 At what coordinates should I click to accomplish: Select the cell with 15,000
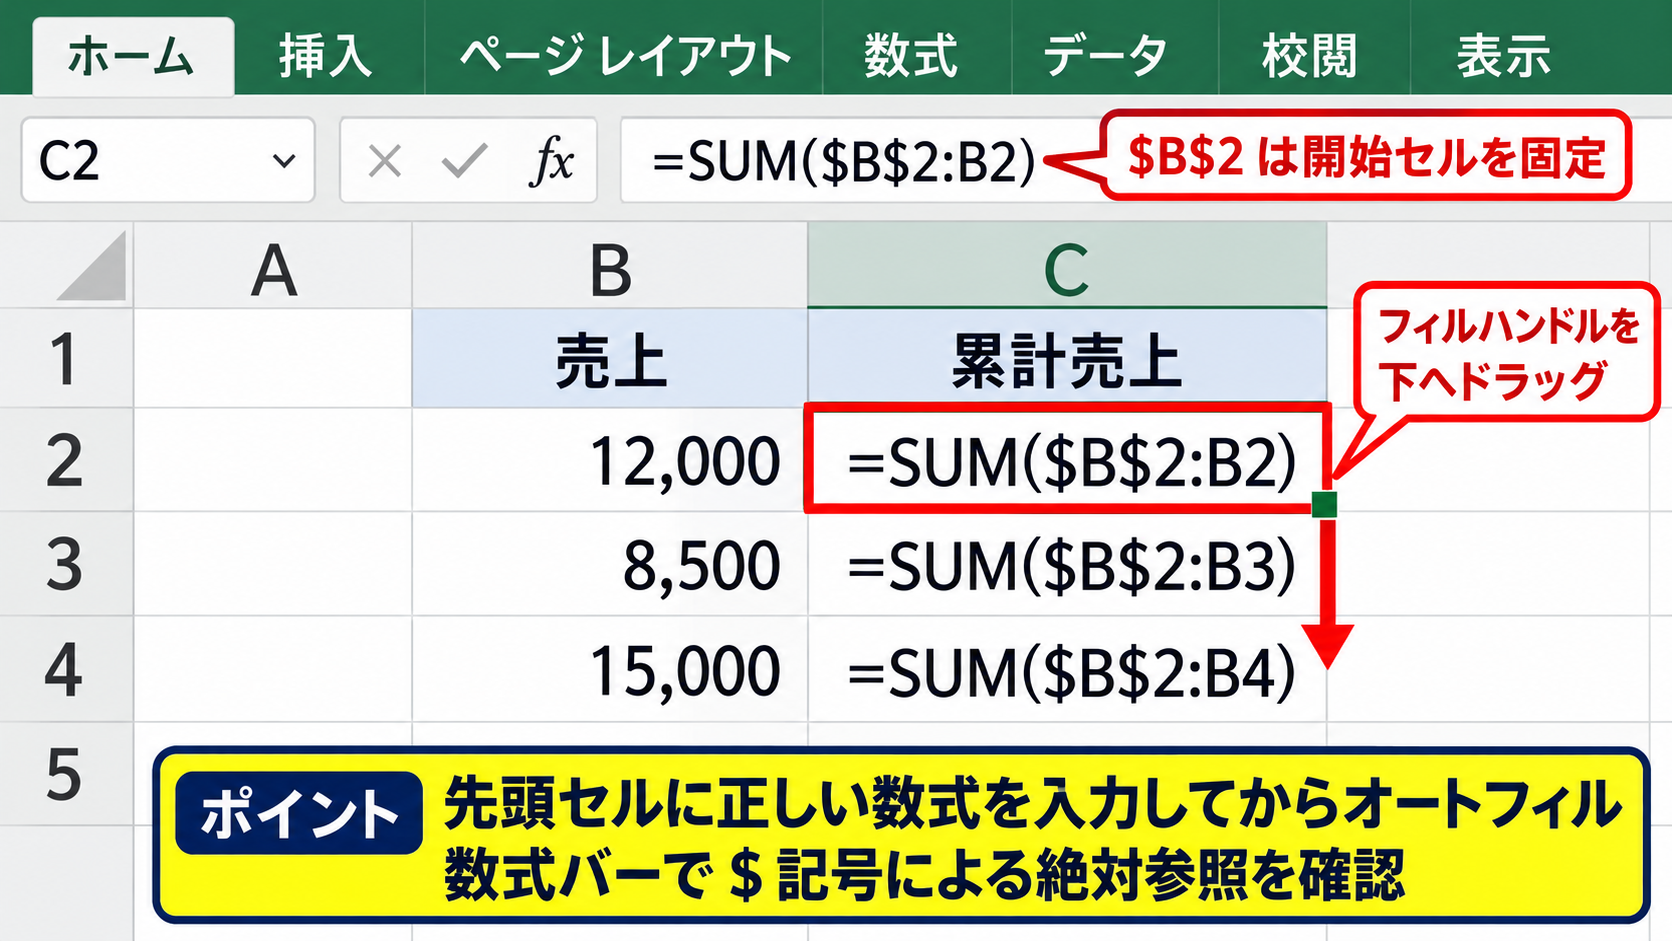610,669
